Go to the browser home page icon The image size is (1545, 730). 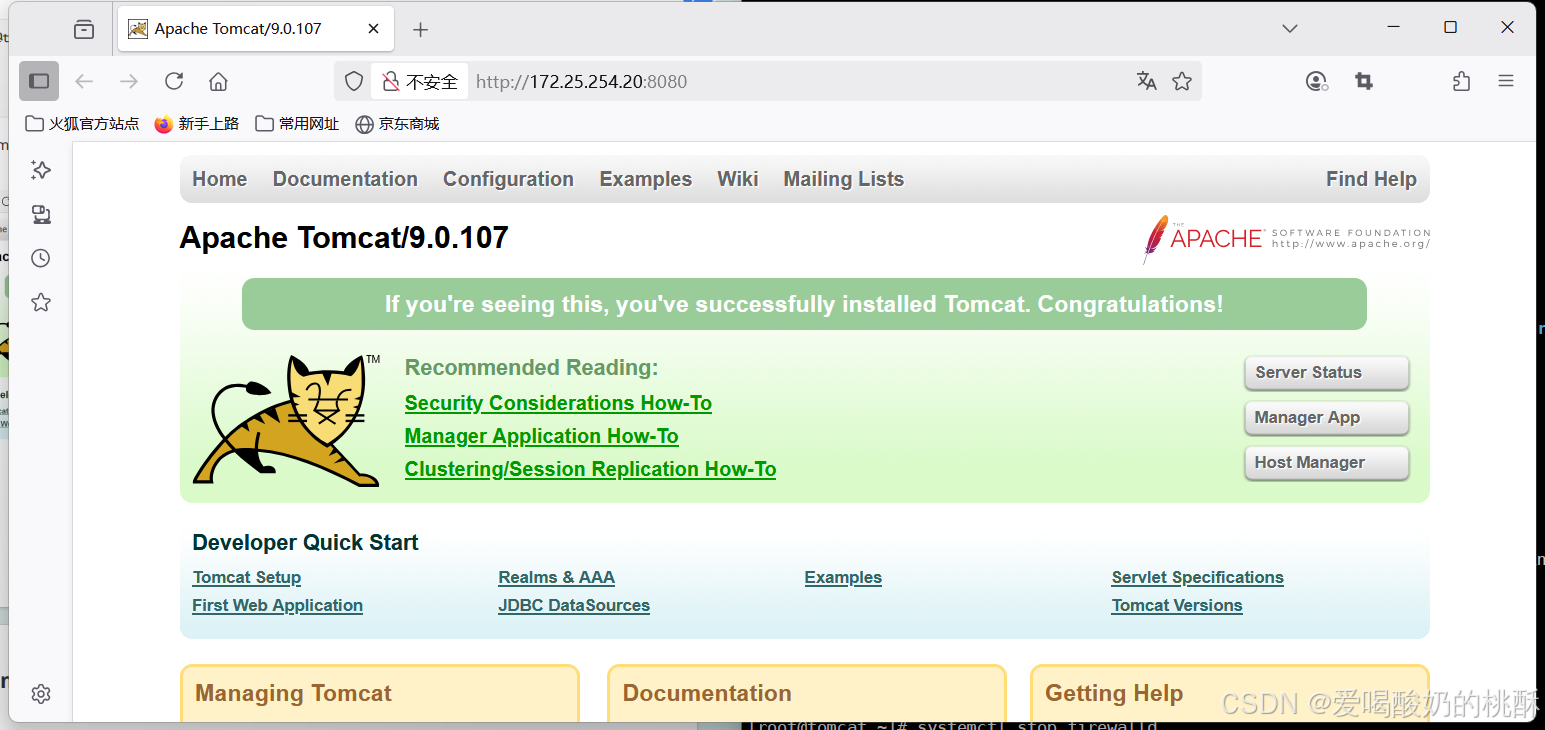218,81
